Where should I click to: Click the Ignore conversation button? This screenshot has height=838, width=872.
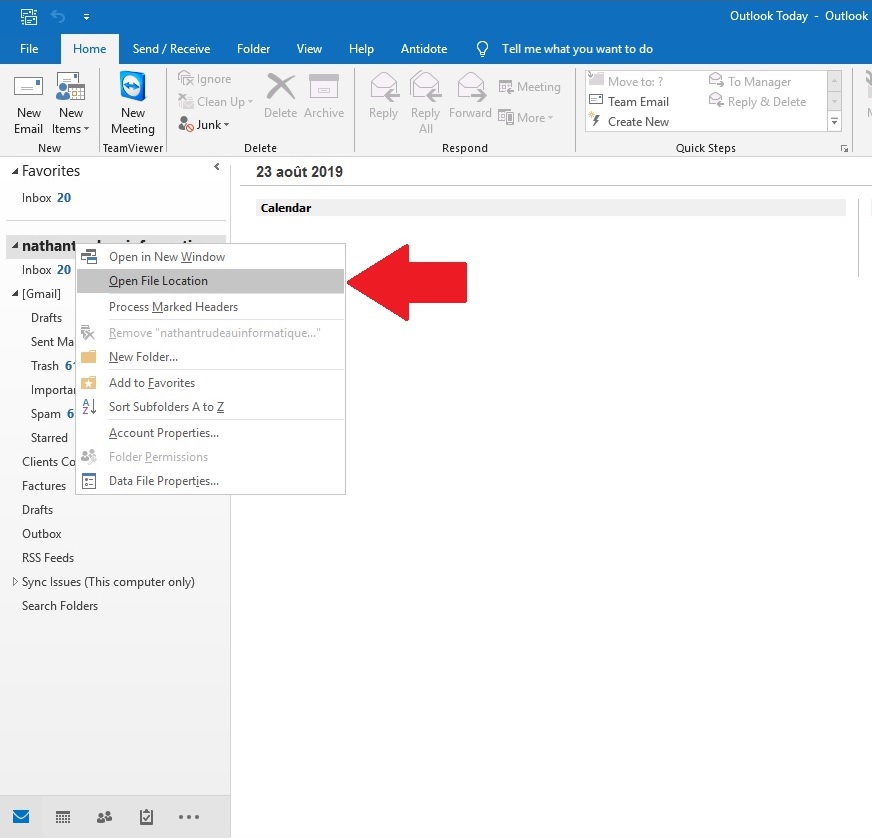(x=204, y=79)
